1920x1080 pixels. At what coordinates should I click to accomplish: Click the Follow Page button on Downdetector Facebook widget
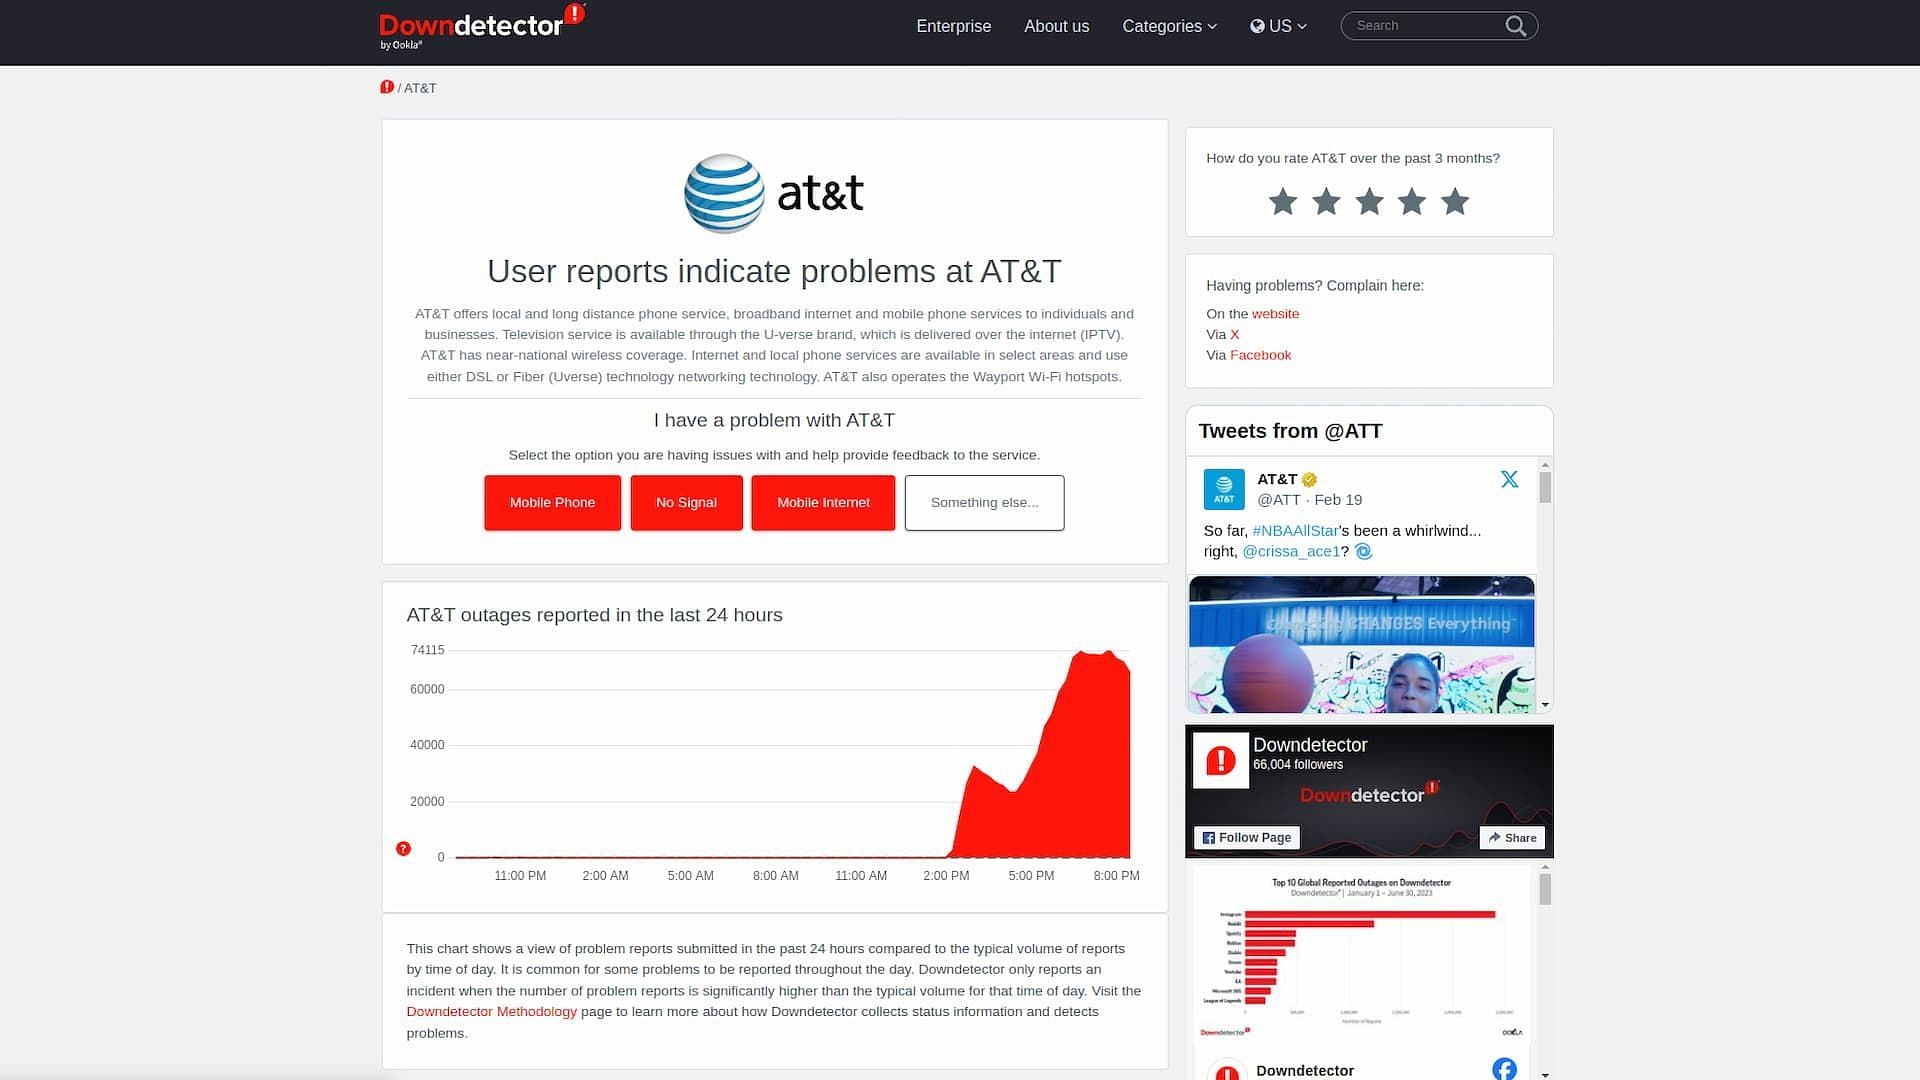coord(1245,837)
